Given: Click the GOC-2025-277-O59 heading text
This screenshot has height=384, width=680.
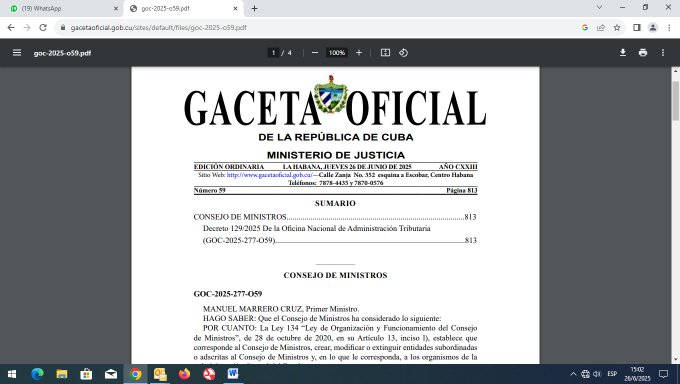Looking at the screenshot, I should 228,294.
